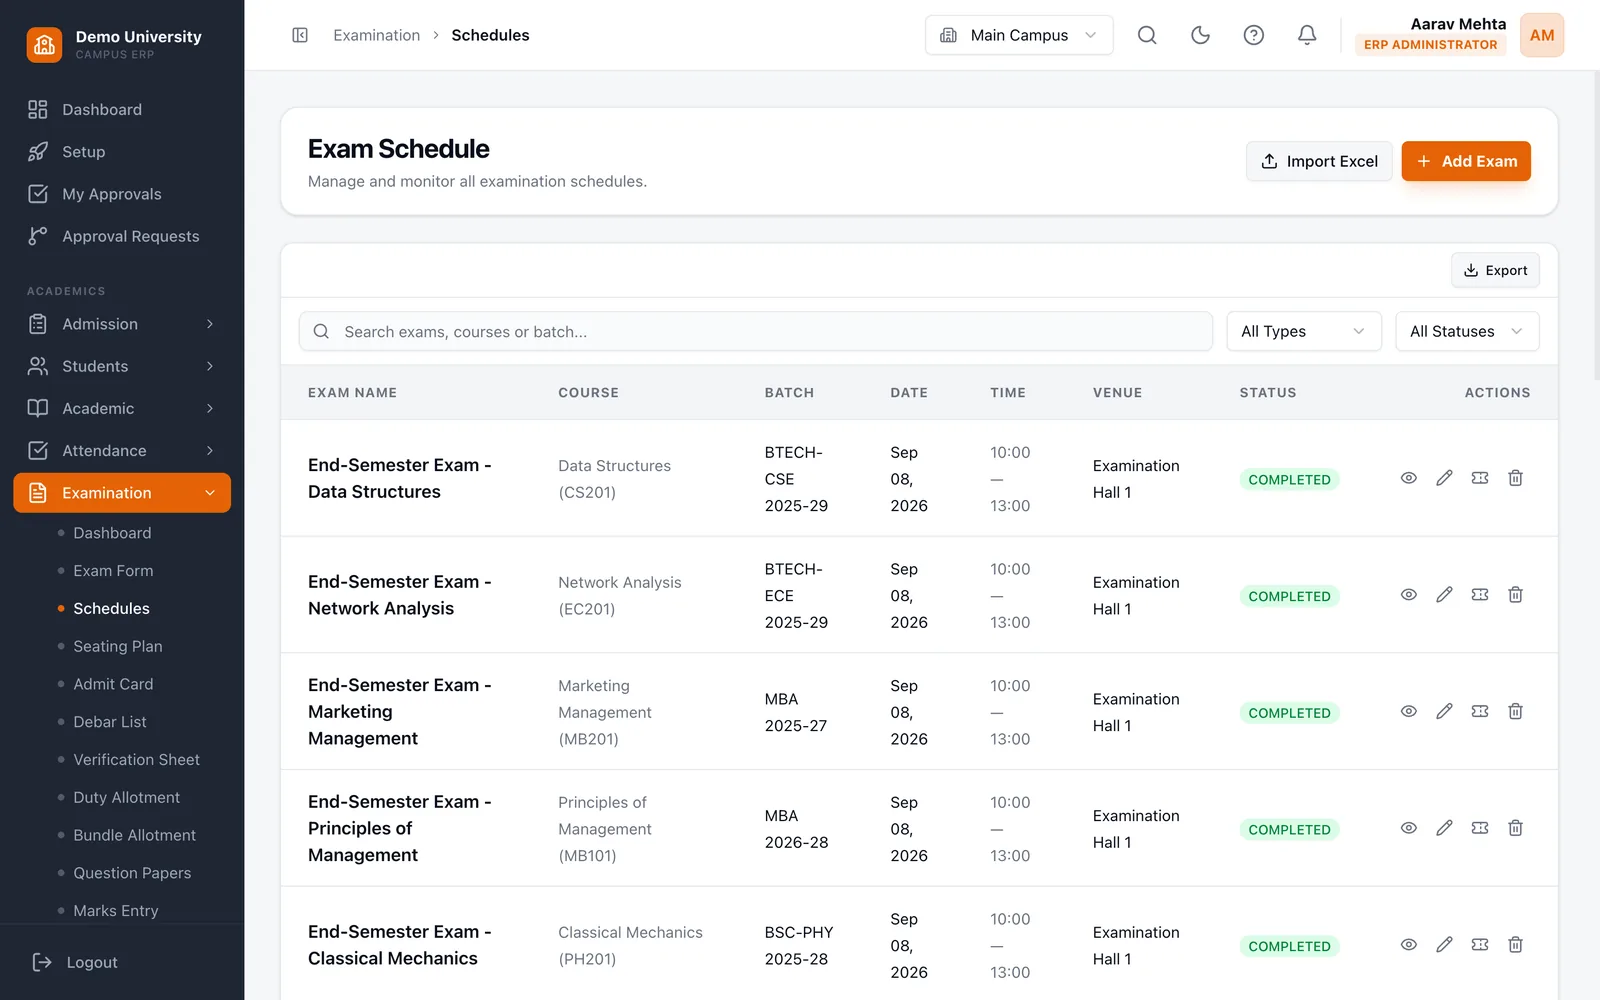Go to Seating Plan submenu item
This screenshot has height=1000, width=1600.
tap(117, 646)
